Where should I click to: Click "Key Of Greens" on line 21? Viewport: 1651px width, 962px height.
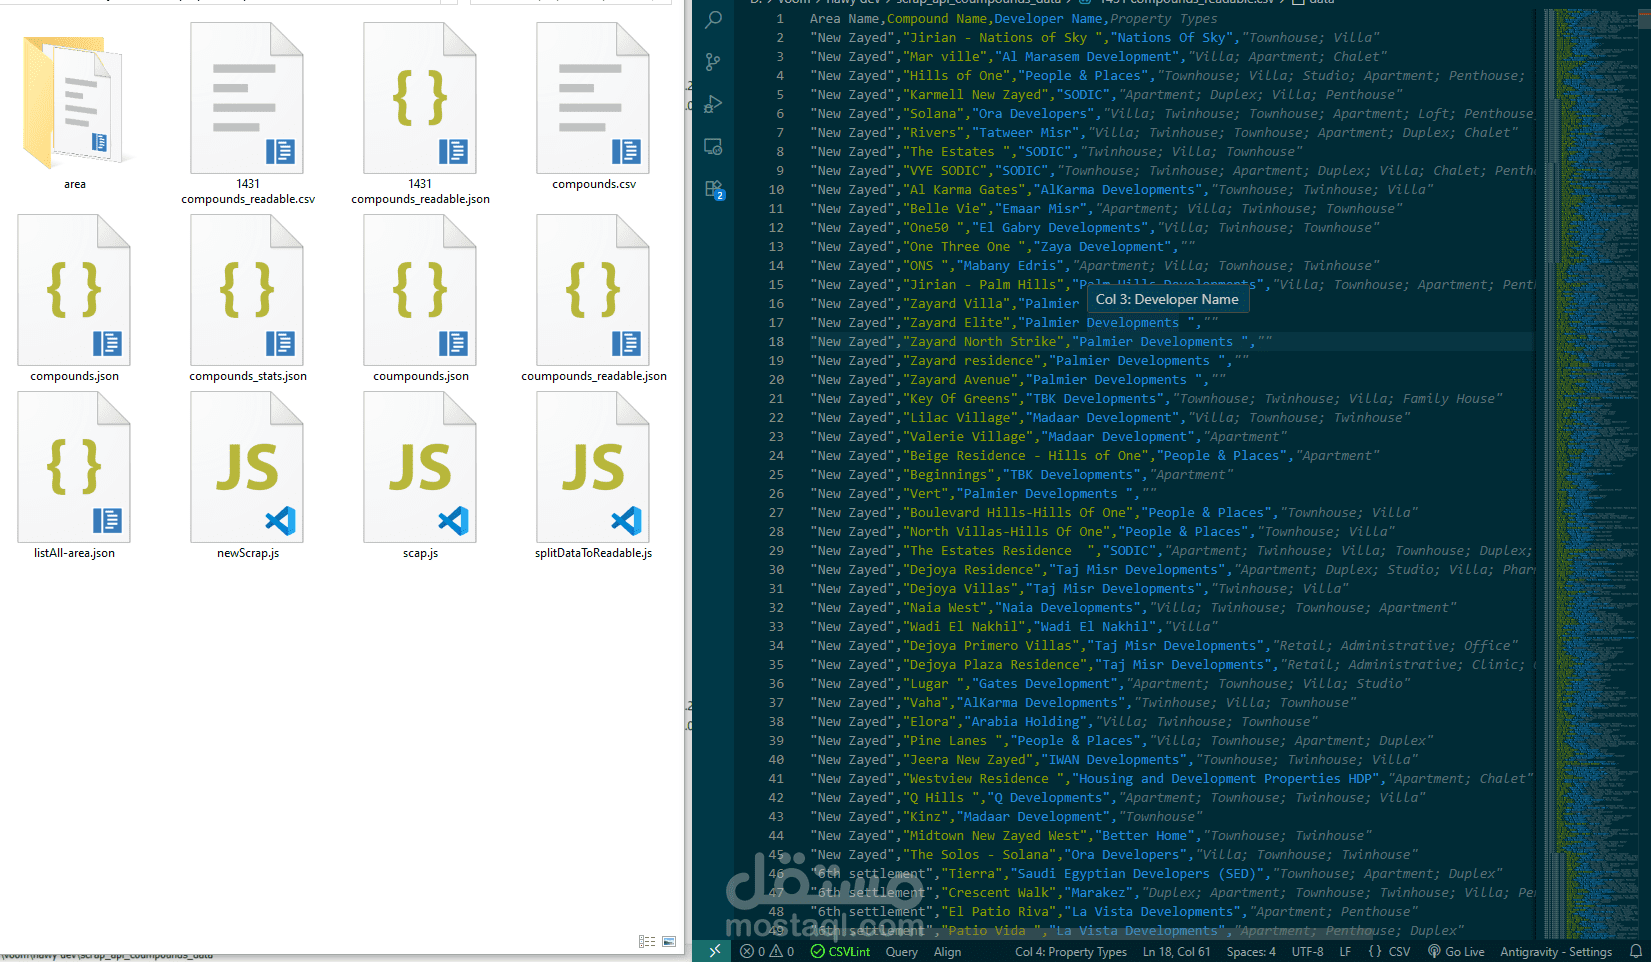click(x=960, y=399)
